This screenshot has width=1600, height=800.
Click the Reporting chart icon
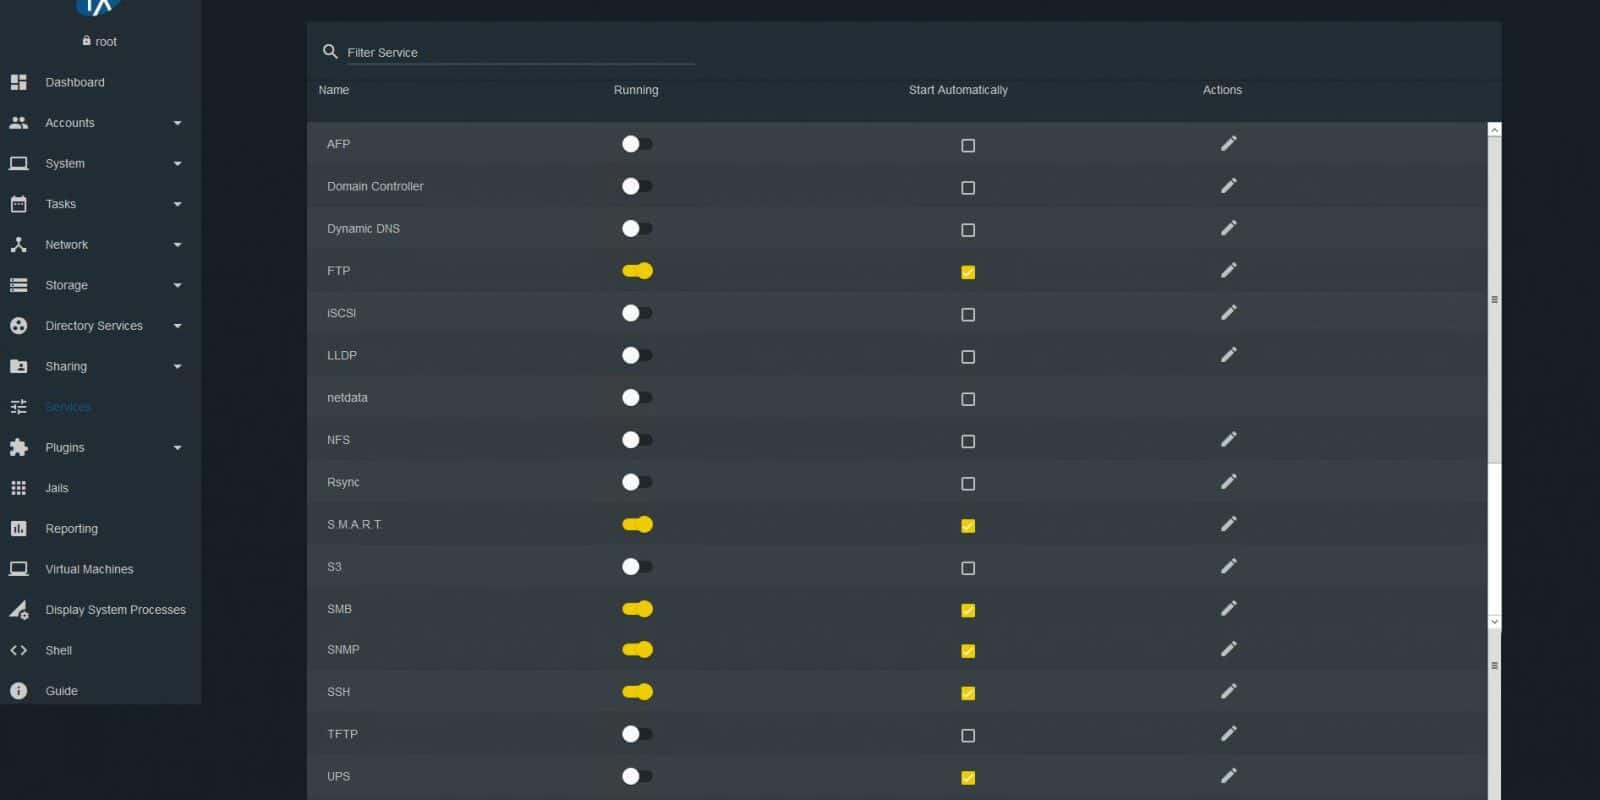click(18, 528)
